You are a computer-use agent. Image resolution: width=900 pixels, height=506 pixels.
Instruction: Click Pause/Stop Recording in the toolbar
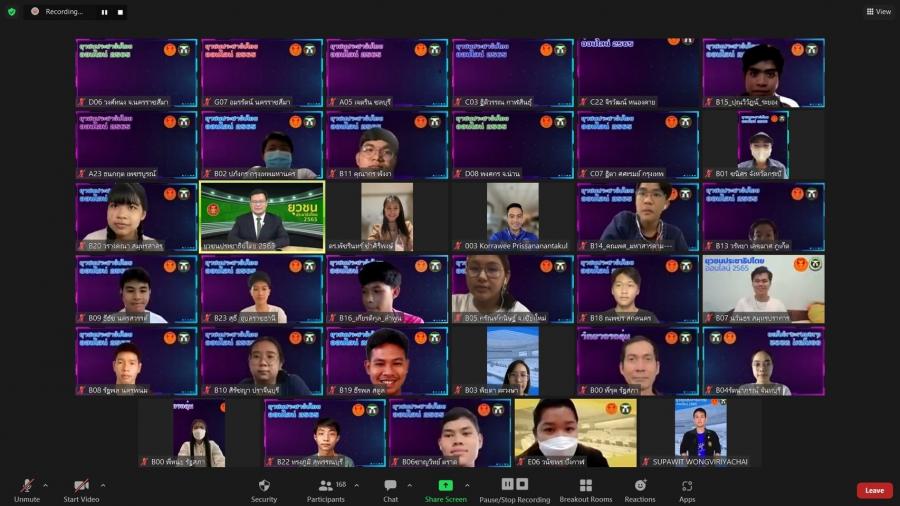514,489
